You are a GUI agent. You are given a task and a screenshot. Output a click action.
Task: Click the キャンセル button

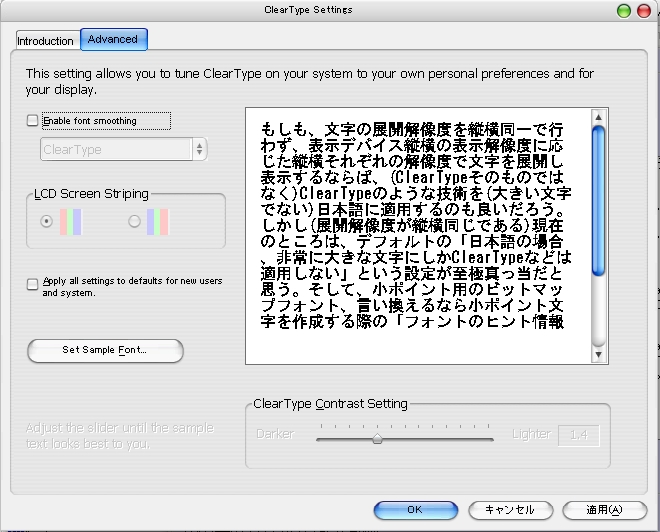tap(510, 510)
